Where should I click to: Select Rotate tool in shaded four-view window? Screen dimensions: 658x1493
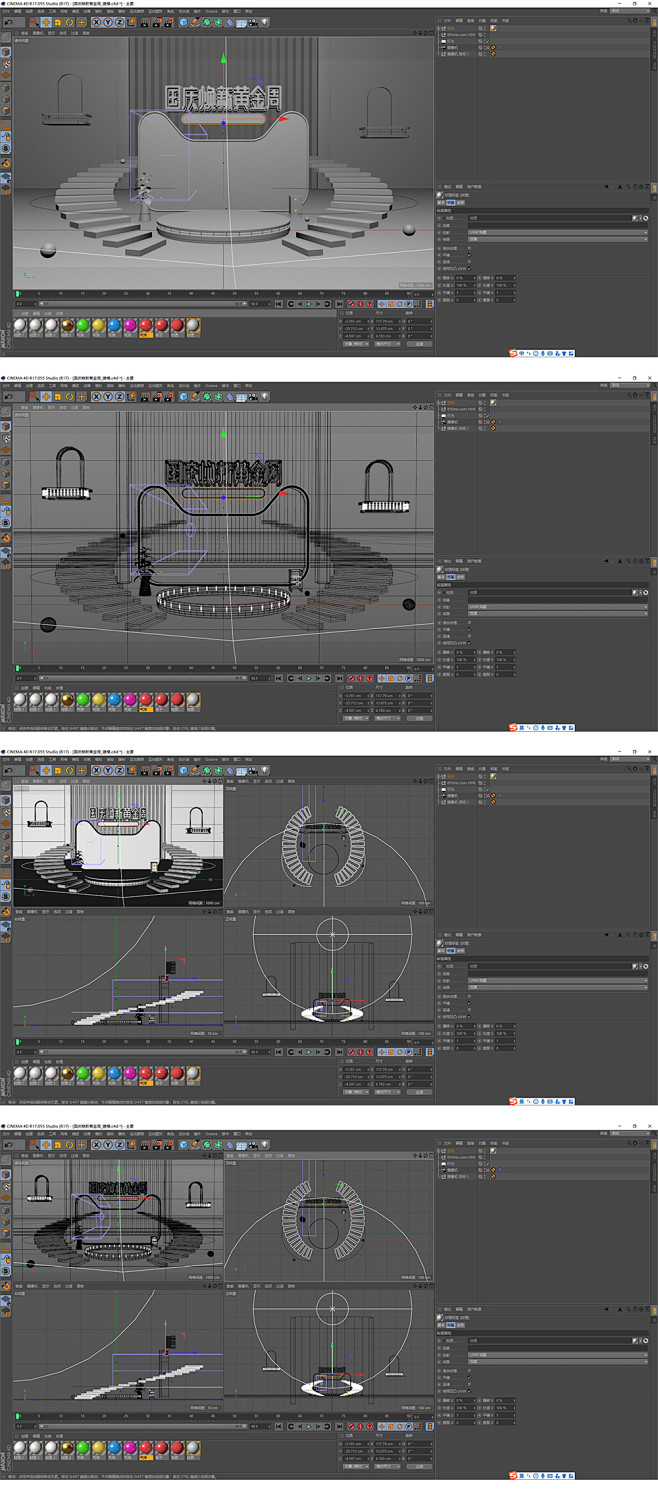pyautogui.click(x=69, y=770)
